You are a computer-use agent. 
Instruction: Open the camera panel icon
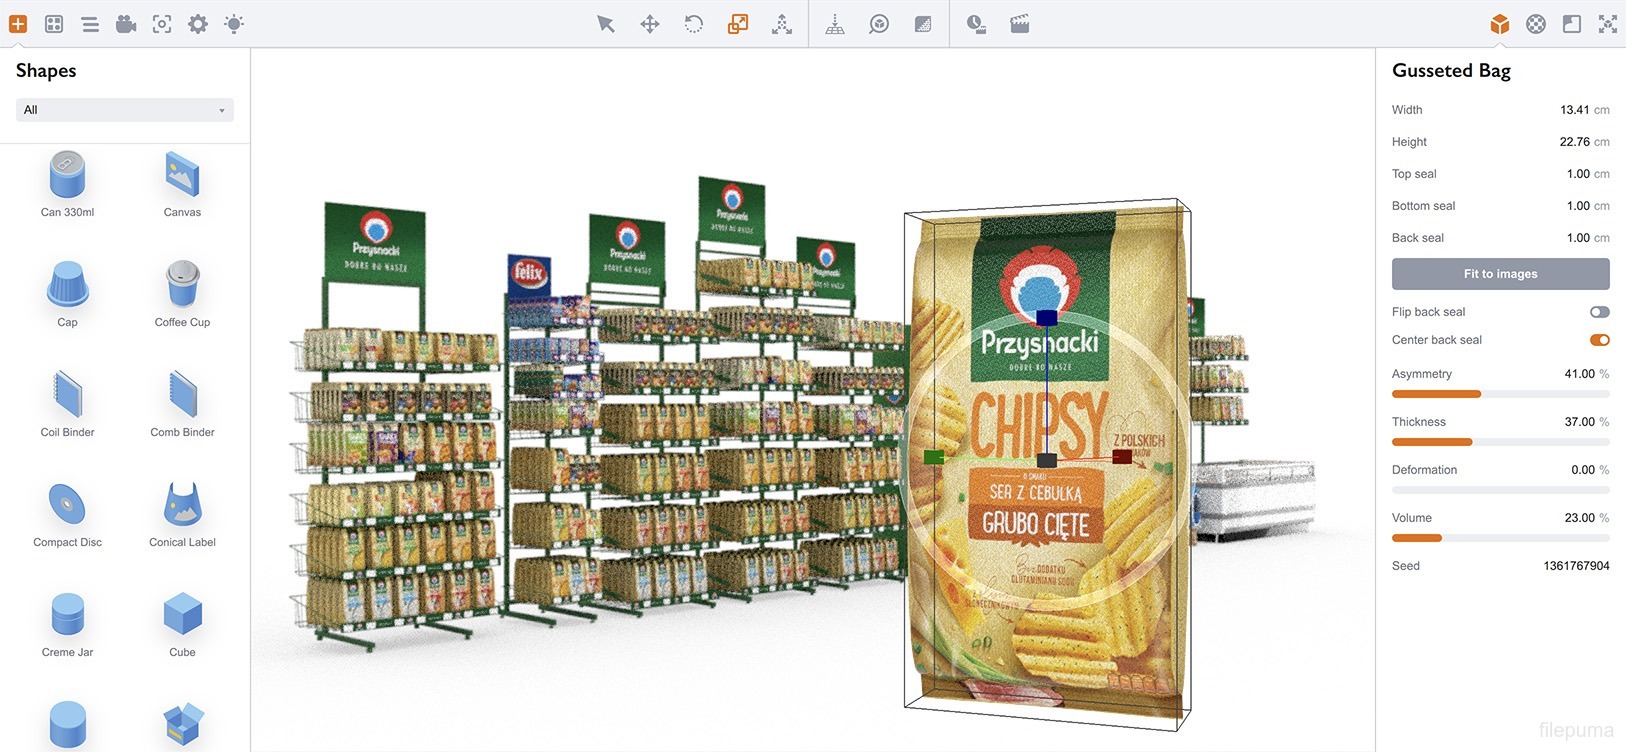[x=126, y=24]
